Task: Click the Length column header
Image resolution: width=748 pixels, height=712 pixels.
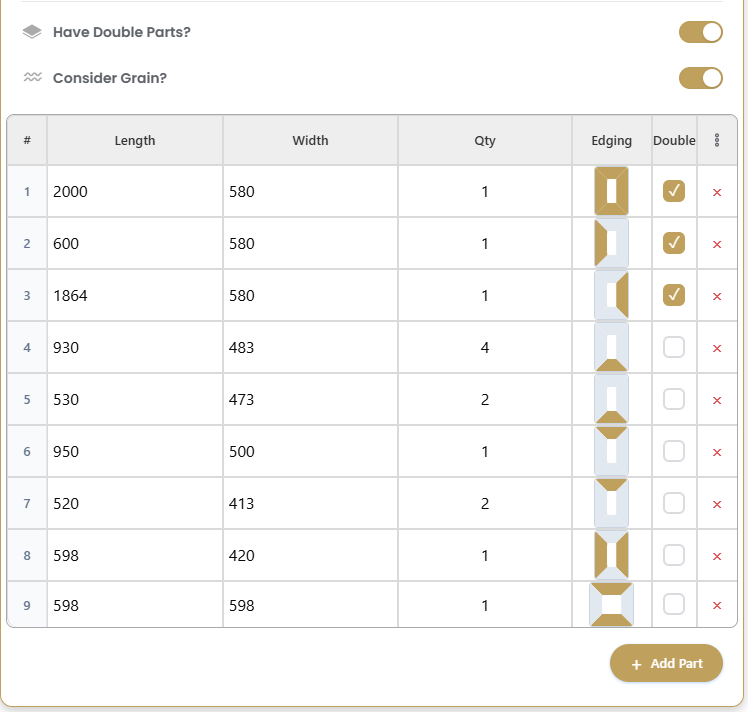Action: (135, 140)
